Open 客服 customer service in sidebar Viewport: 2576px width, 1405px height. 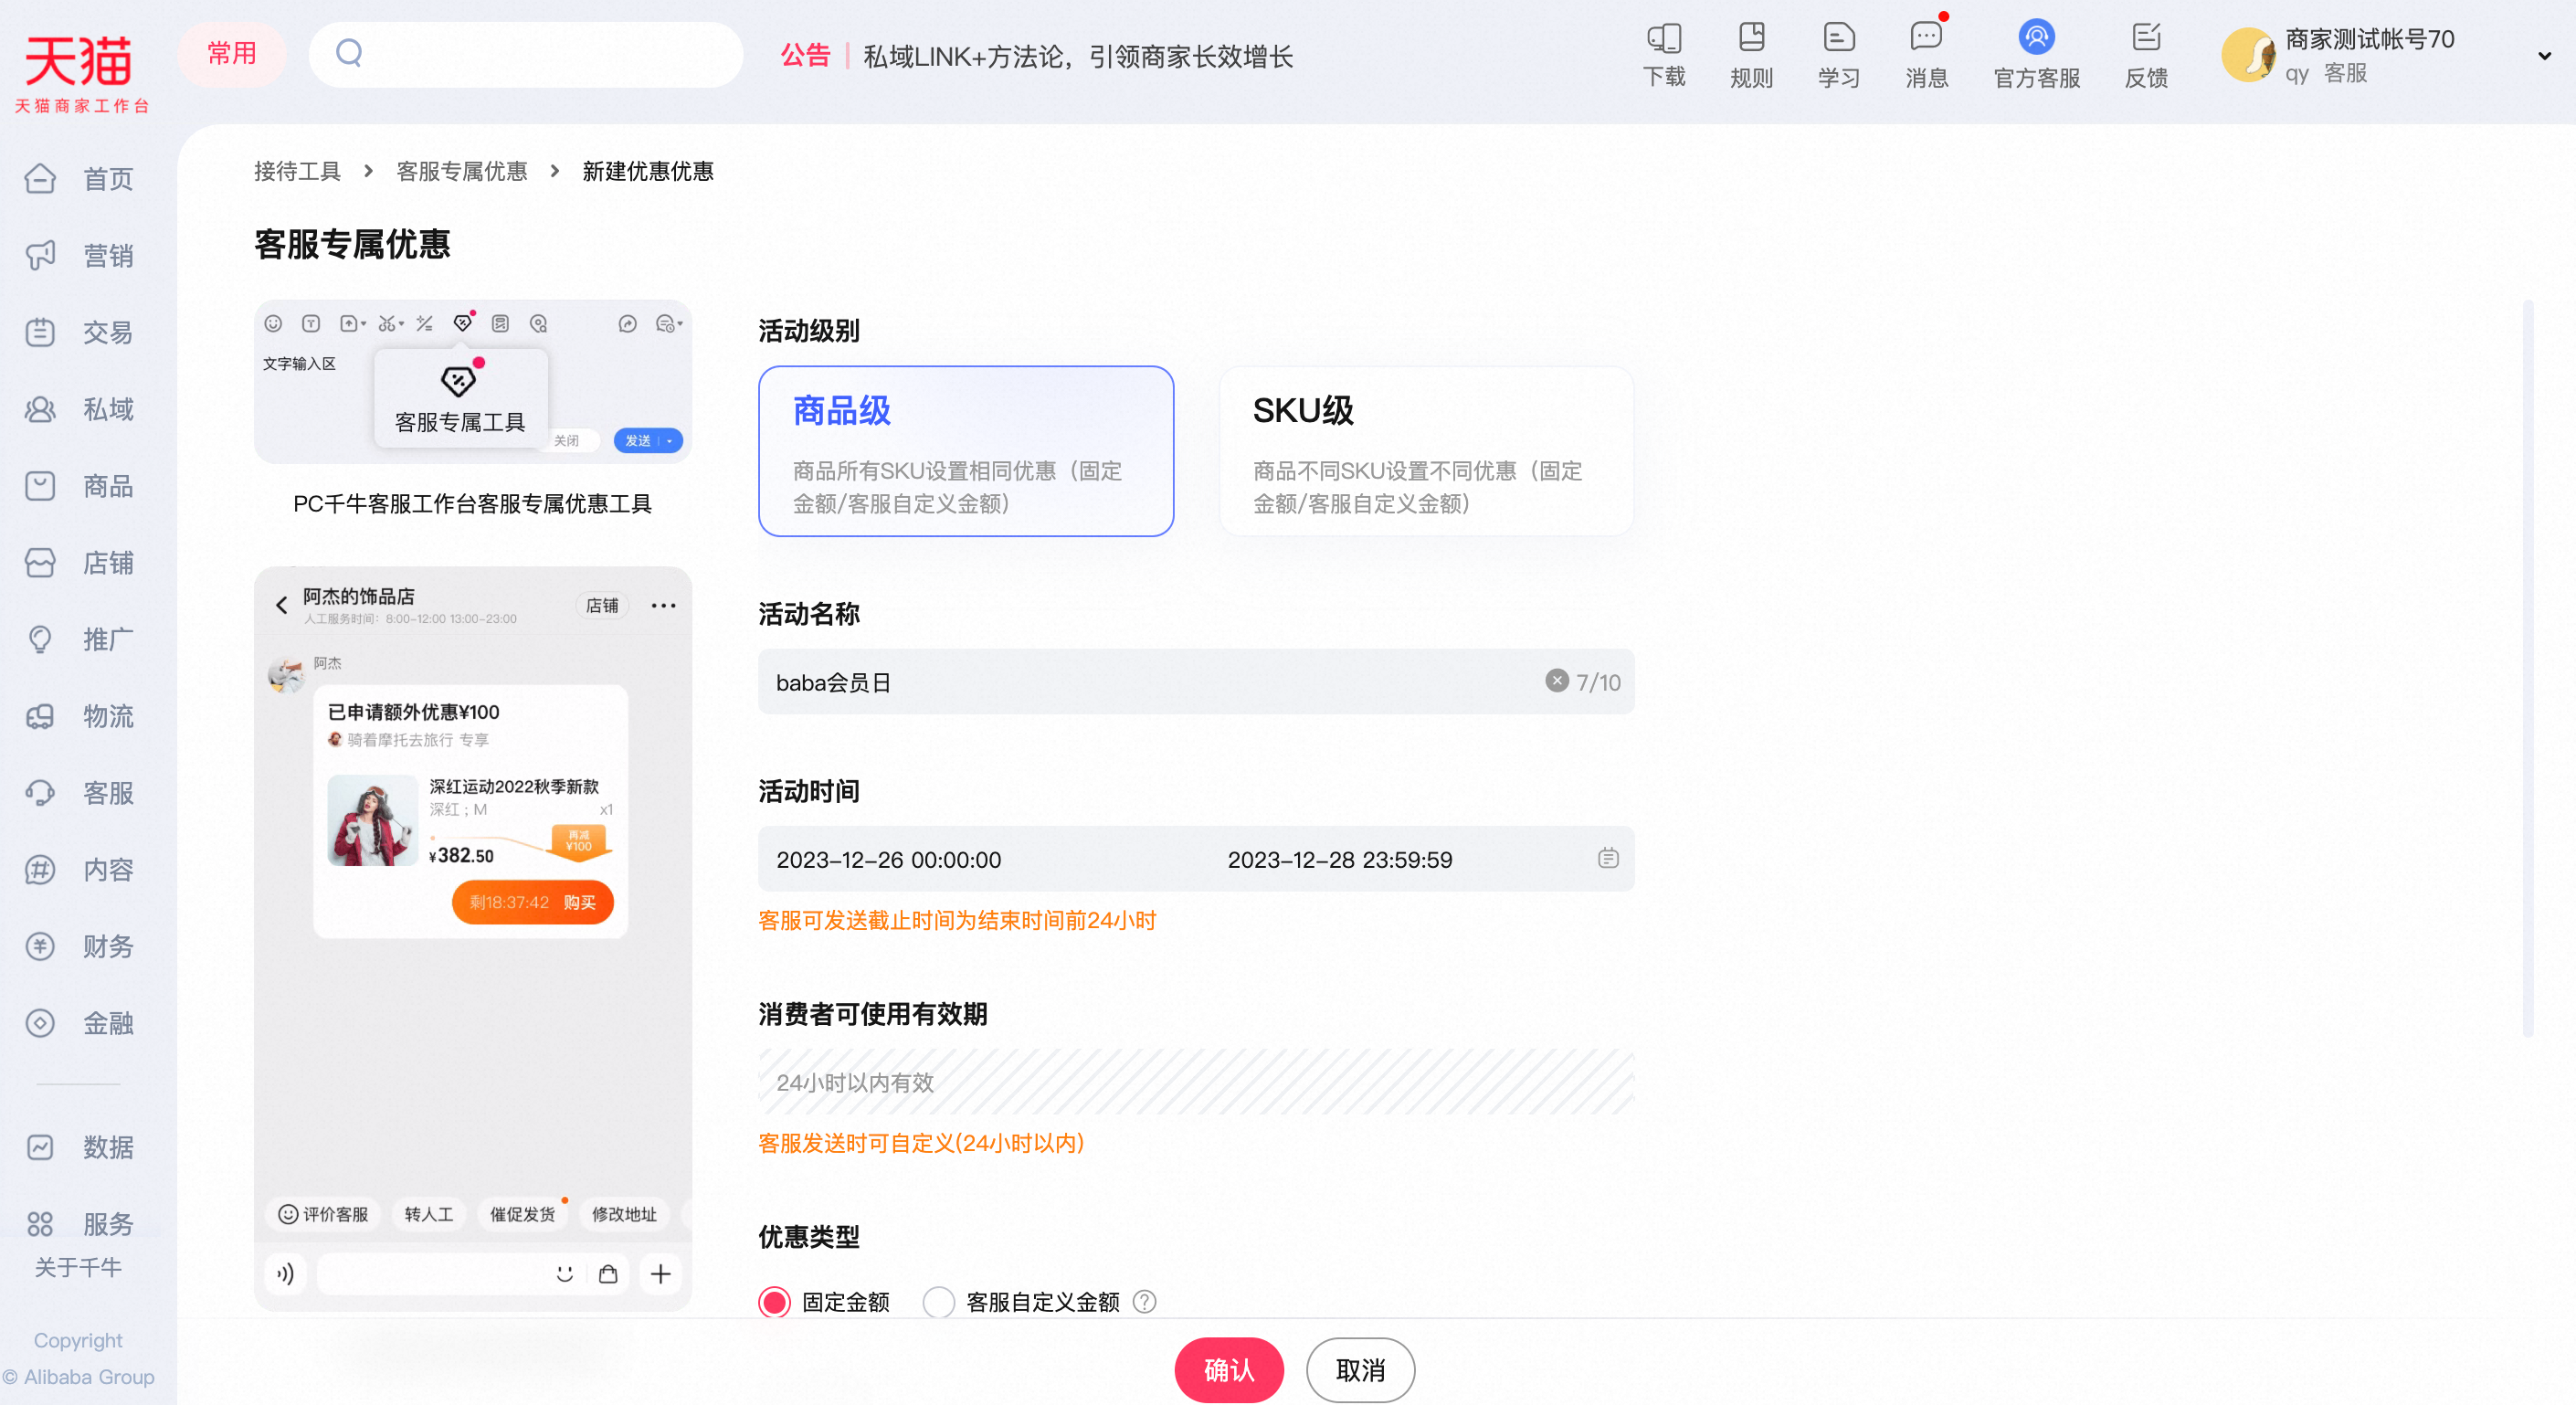[x=79, y=793]
